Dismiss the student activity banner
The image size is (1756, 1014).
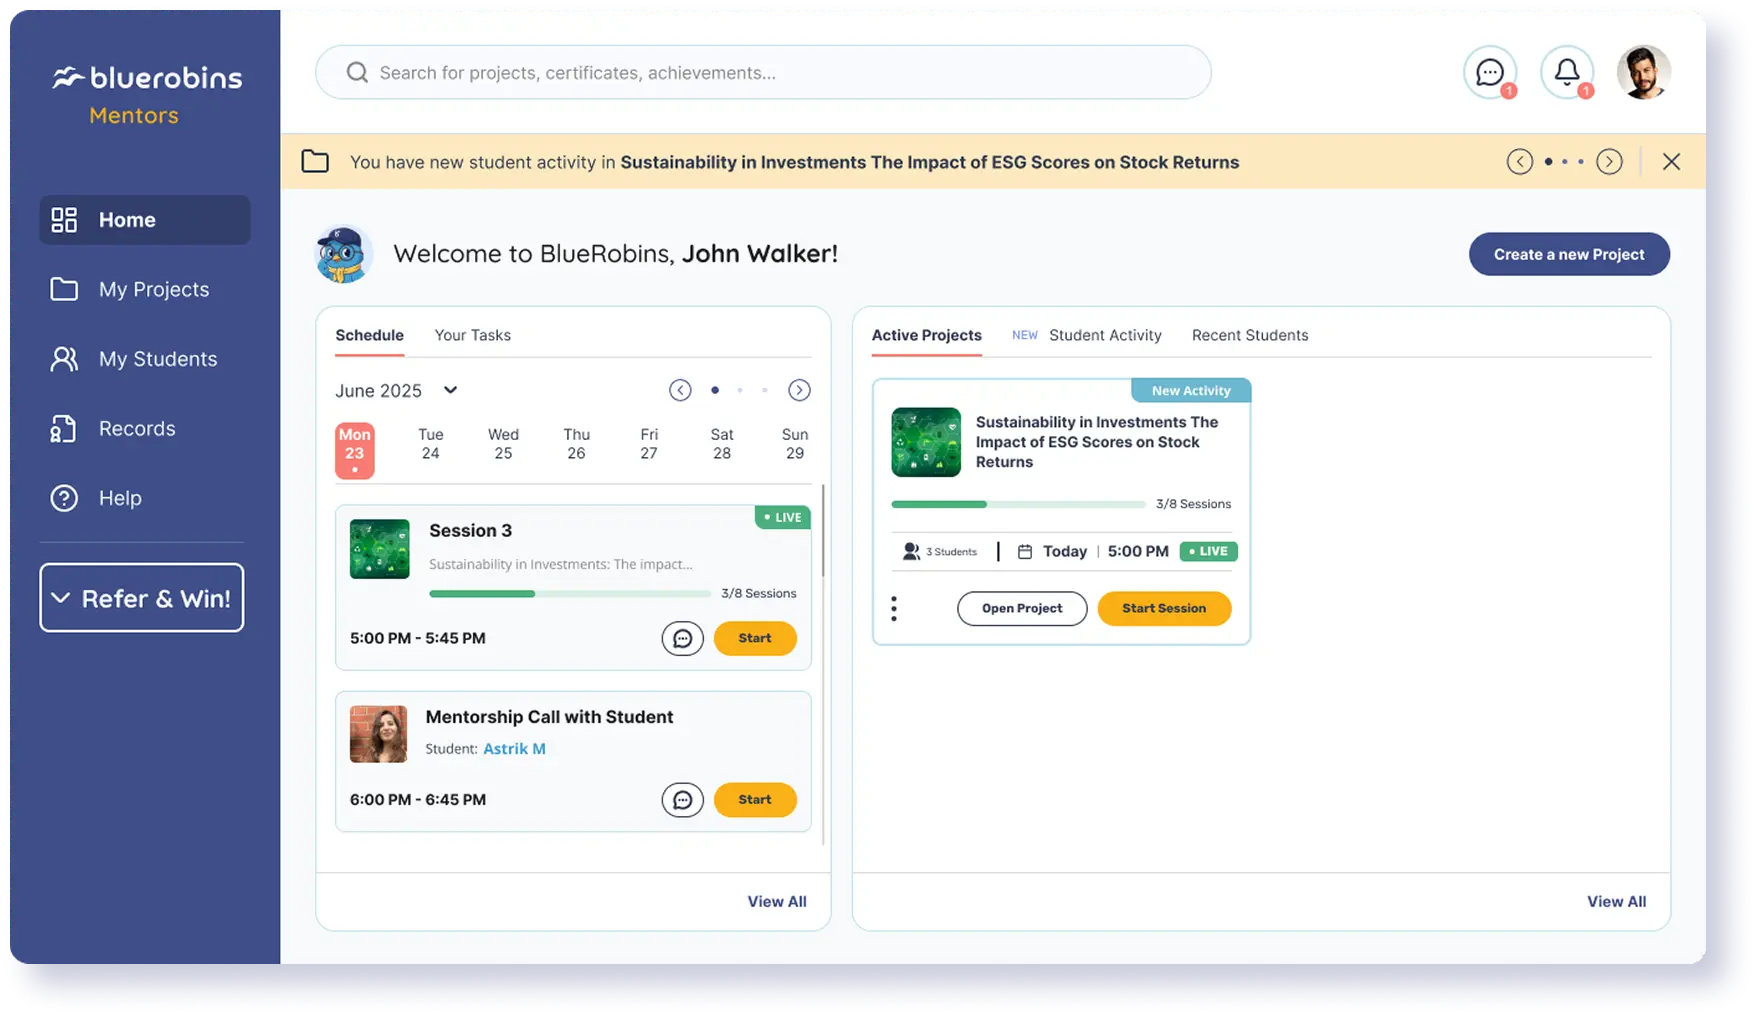click(x=1671, y=161)
